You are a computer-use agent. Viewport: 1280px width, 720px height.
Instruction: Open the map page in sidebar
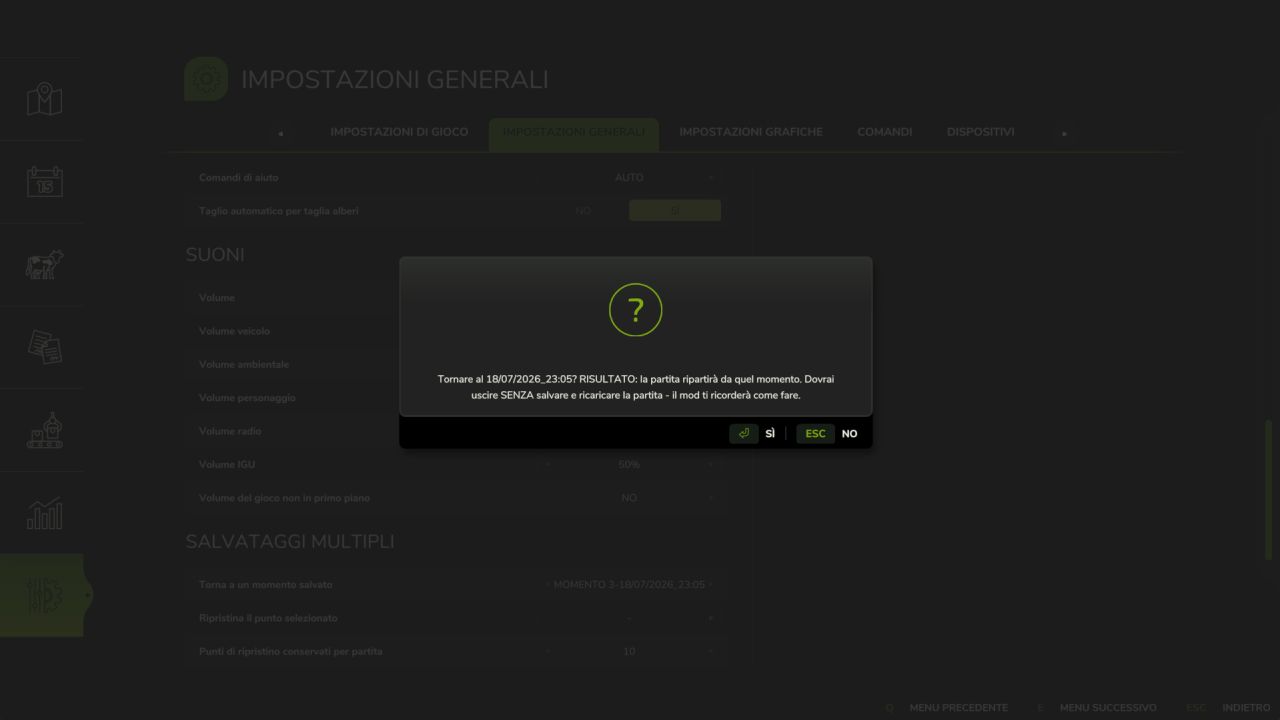point(44,99)
